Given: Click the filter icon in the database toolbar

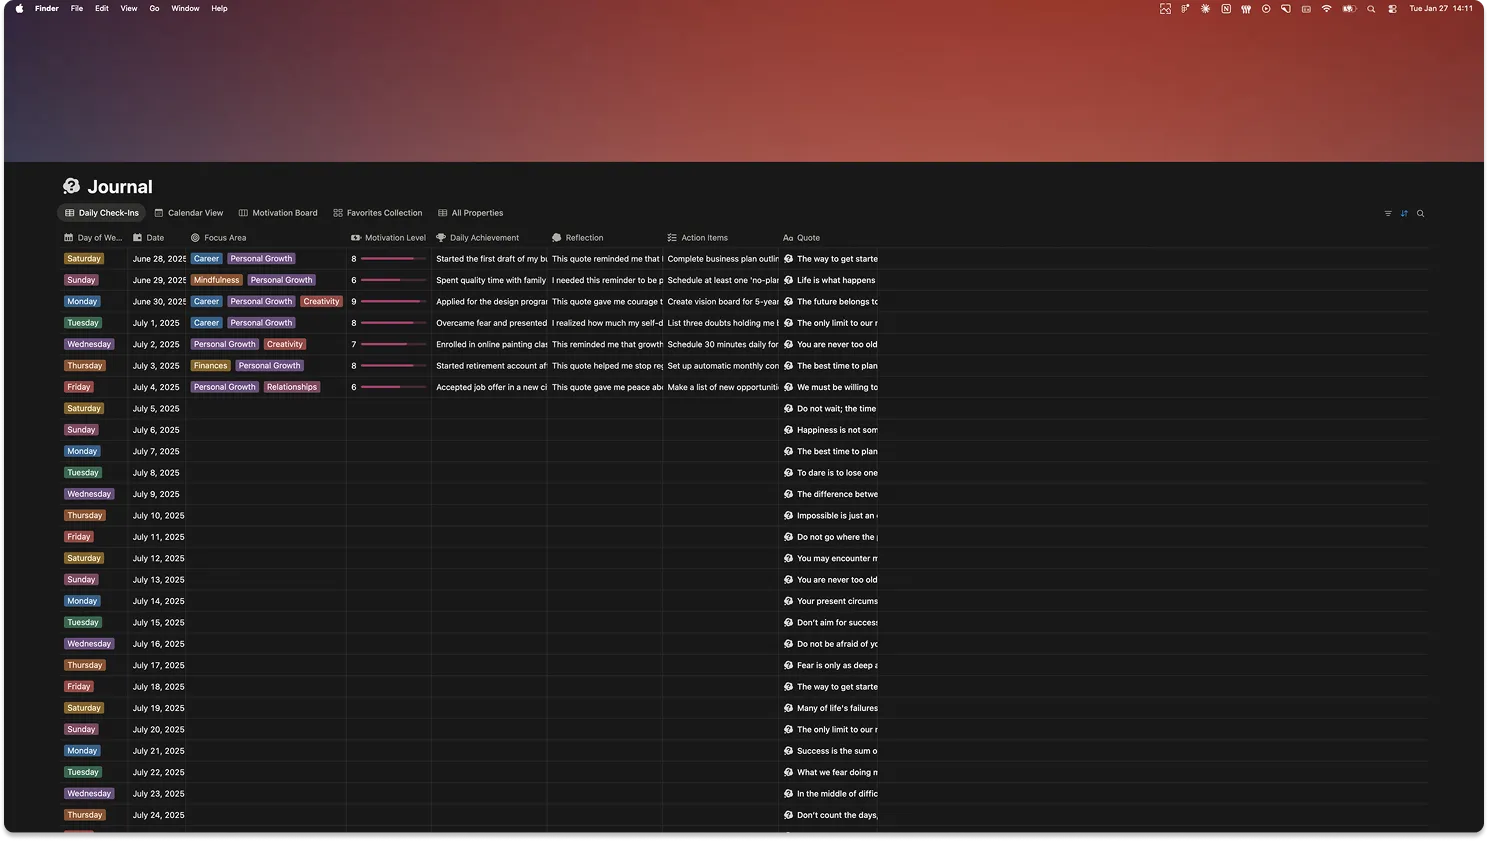Looking at the screenshot, I should pos(1388,213).
